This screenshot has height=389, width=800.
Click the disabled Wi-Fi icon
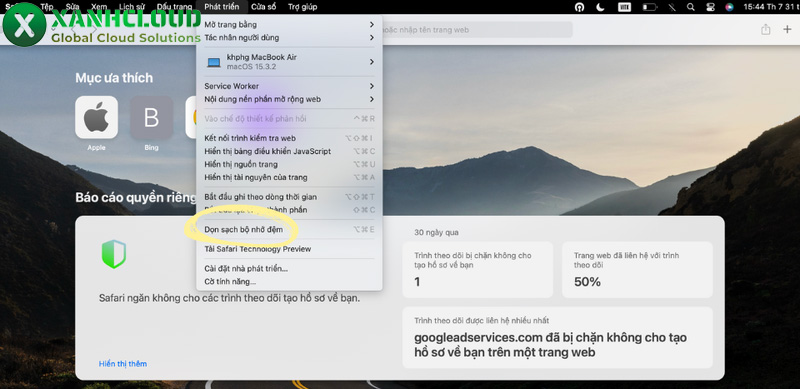[x=672, y=7]
